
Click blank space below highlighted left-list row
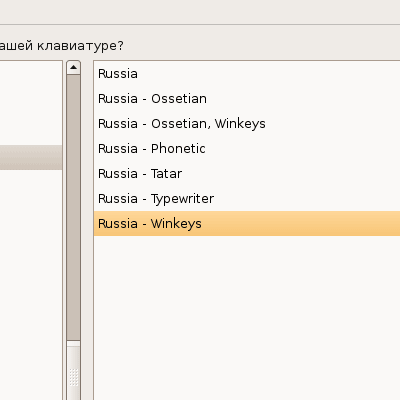[x=31, y=285]
